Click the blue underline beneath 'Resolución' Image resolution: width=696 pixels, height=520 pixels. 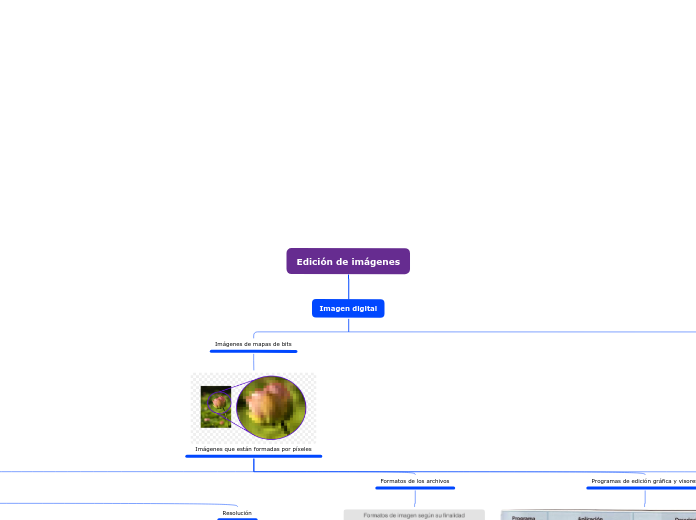237,519
